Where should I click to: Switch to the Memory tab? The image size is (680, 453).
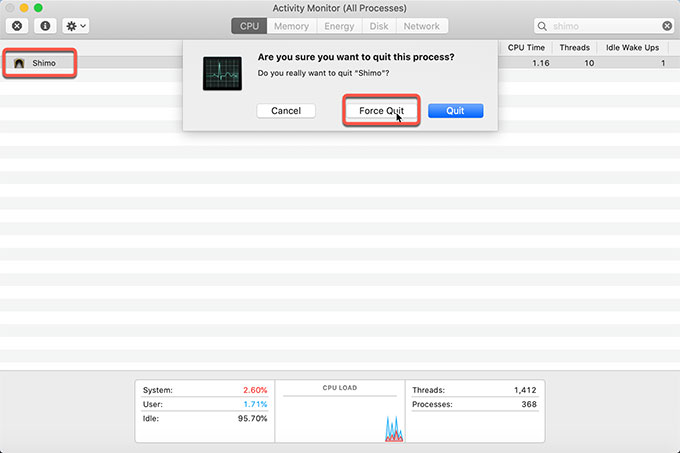coord(291,27)
